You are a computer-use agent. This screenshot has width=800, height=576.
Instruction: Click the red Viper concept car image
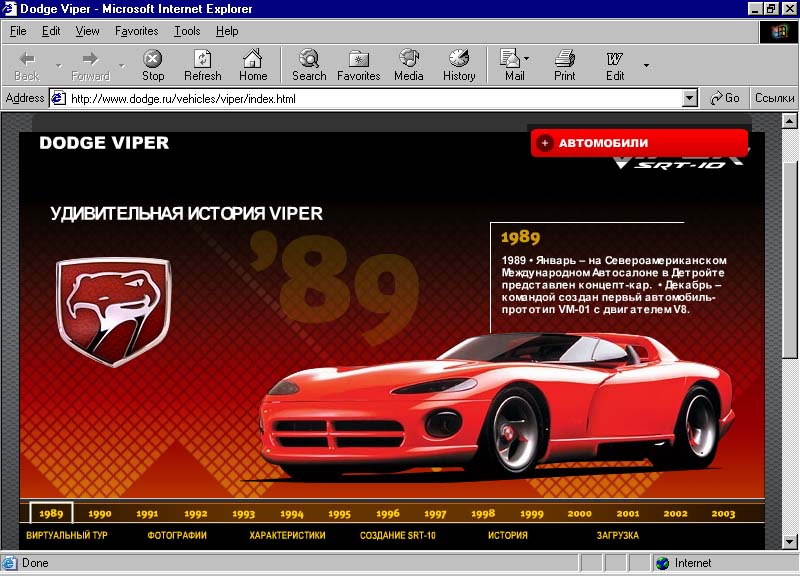pos(496,406)
